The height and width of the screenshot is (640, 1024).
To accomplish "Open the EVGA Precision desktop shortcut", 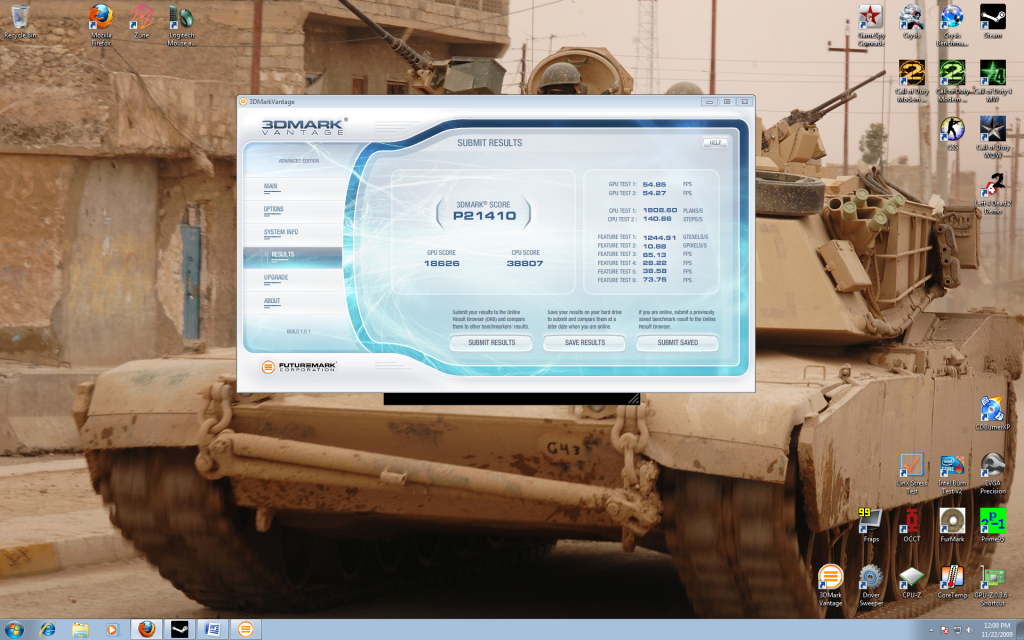I will click(x=993, y=473).
